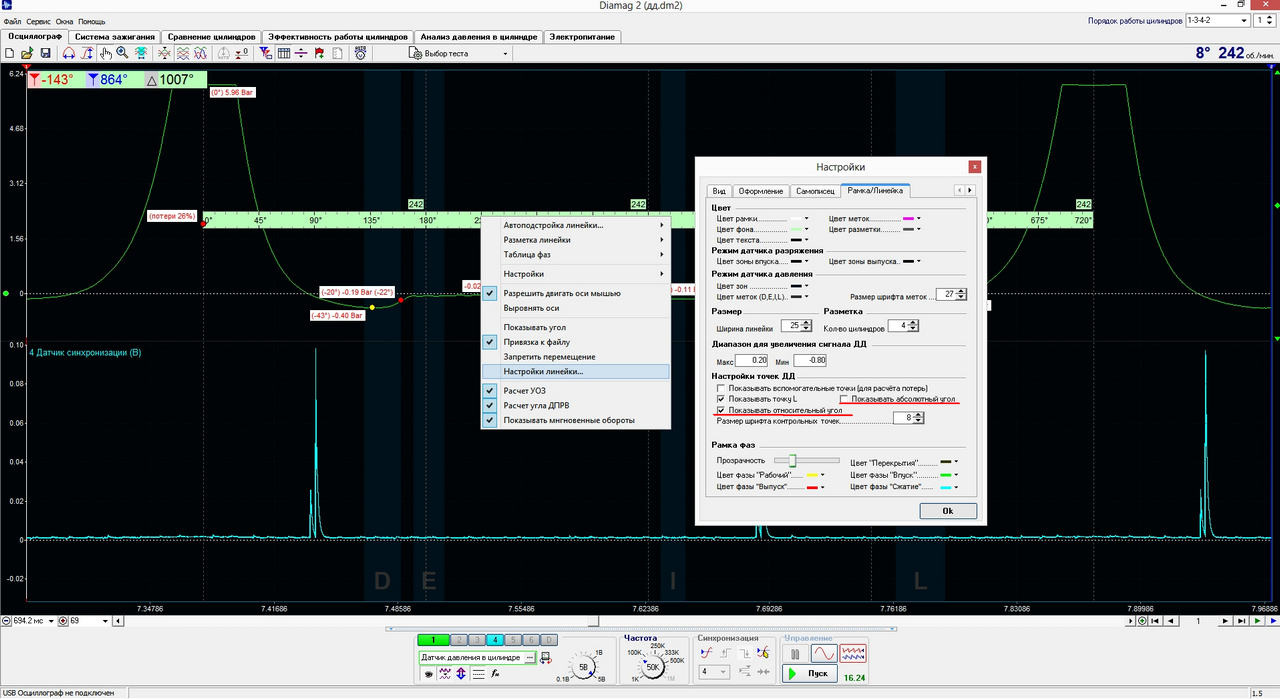Expand Разметка линейки submenu
Image resolution: width=1280 pixels, height=699 pixels.
coord(575,240)
